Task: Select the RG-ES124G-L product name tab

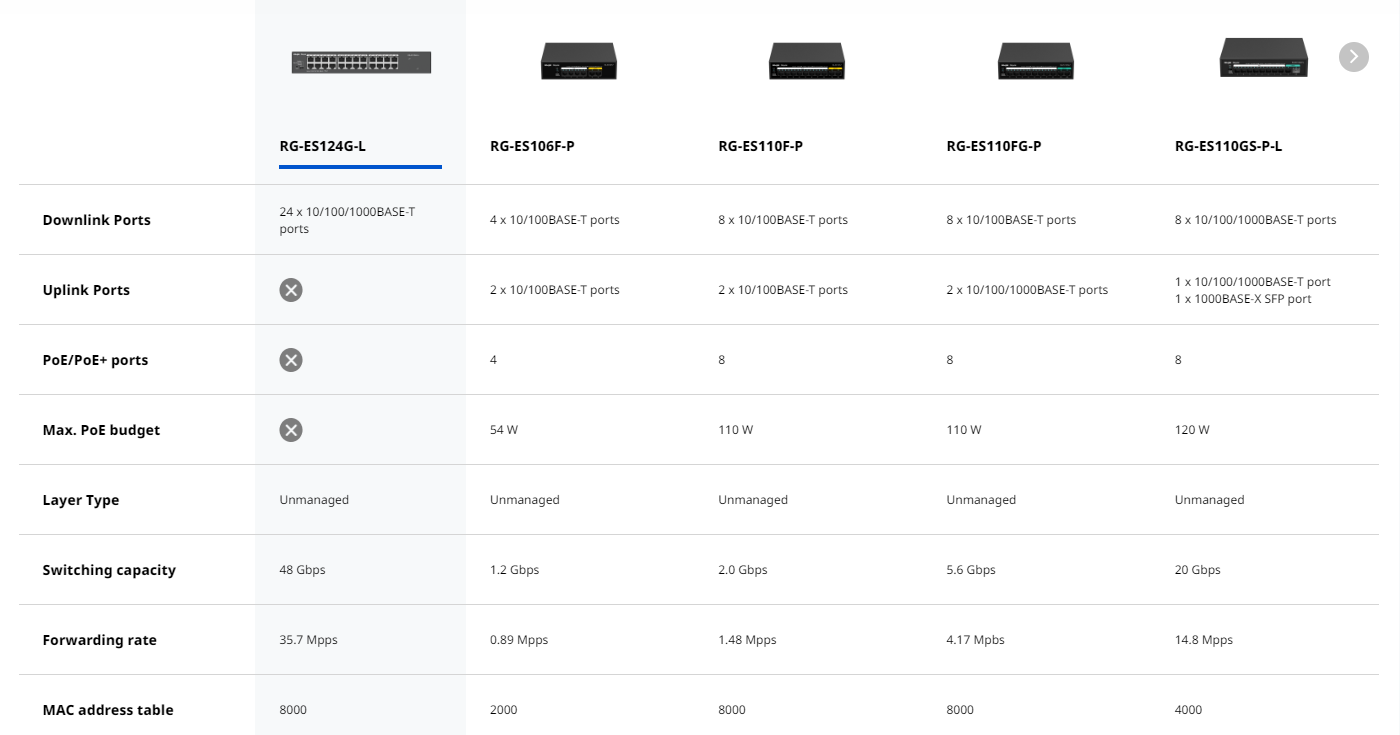Action: pyautogui.click(x=323, y=146)
